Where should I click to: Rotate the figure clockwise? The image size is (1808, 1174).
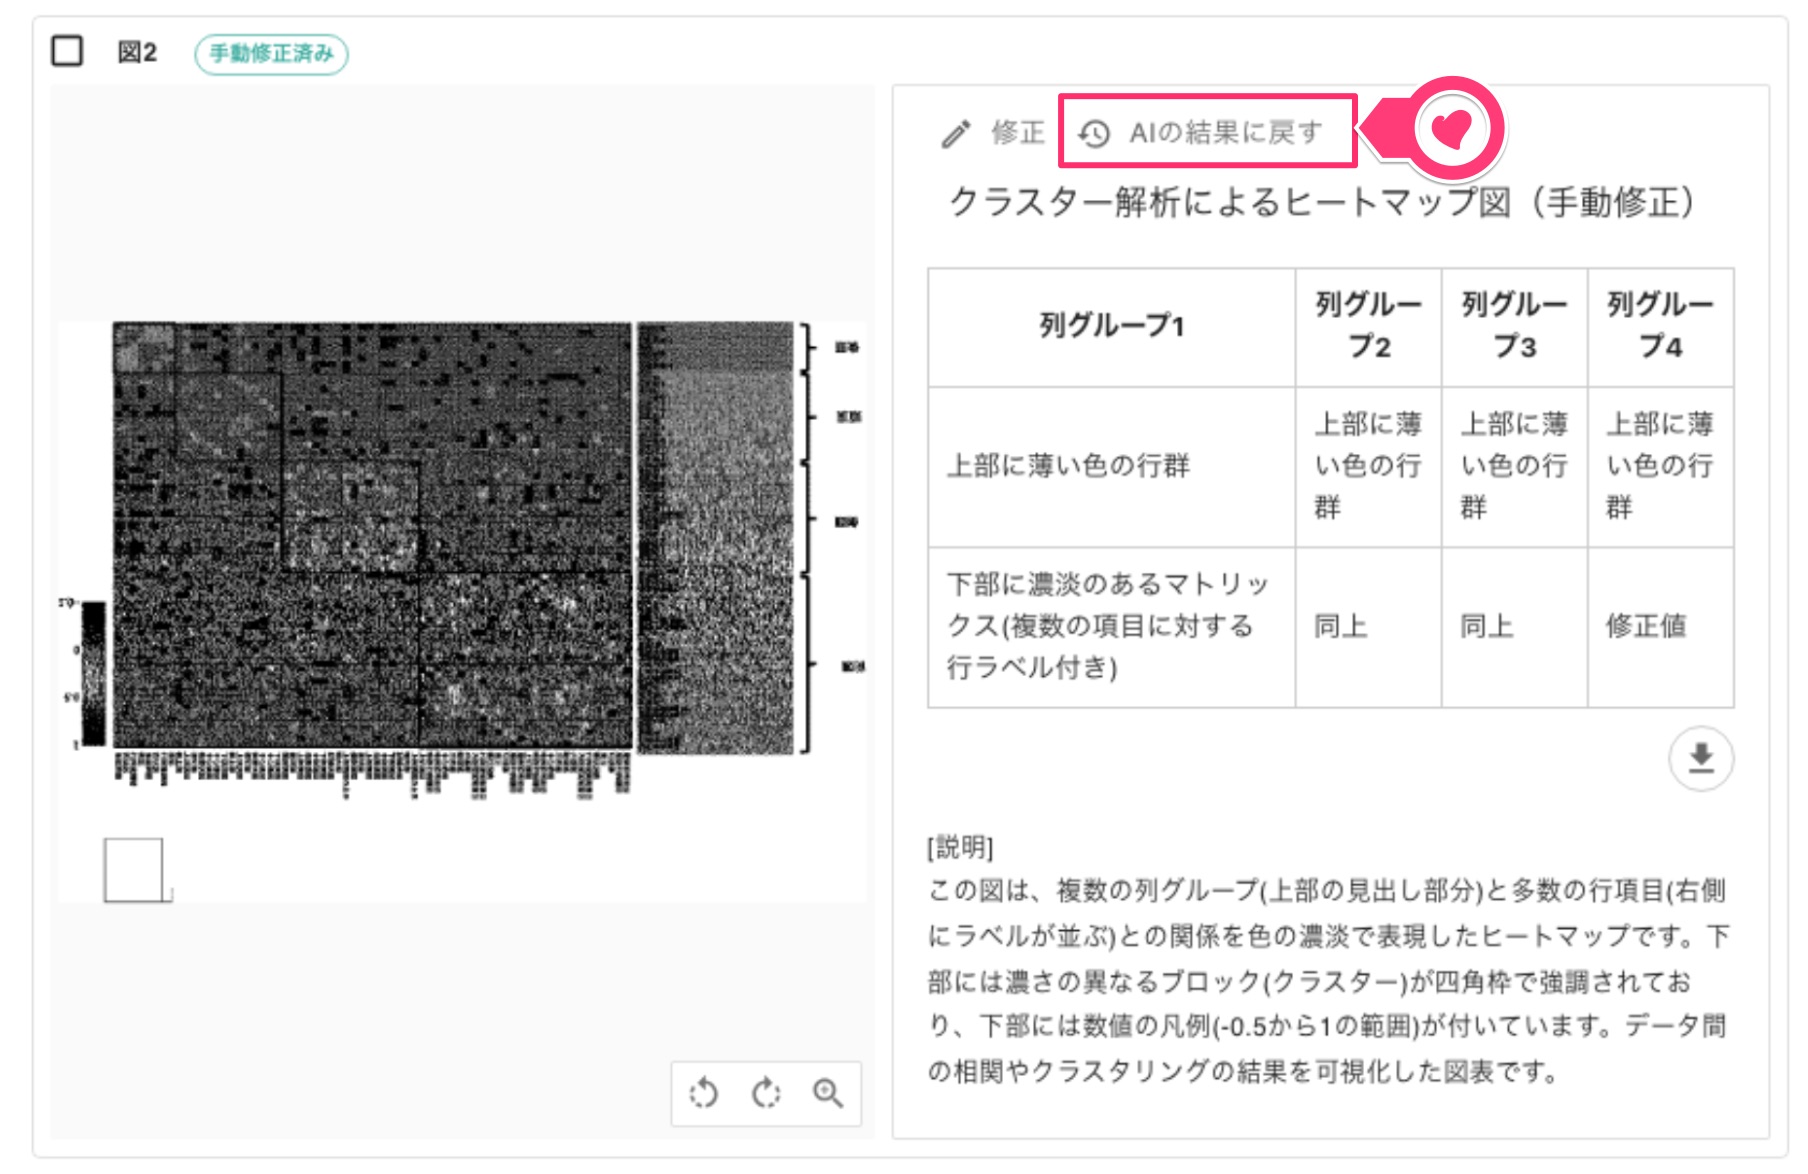[766, 1093]
